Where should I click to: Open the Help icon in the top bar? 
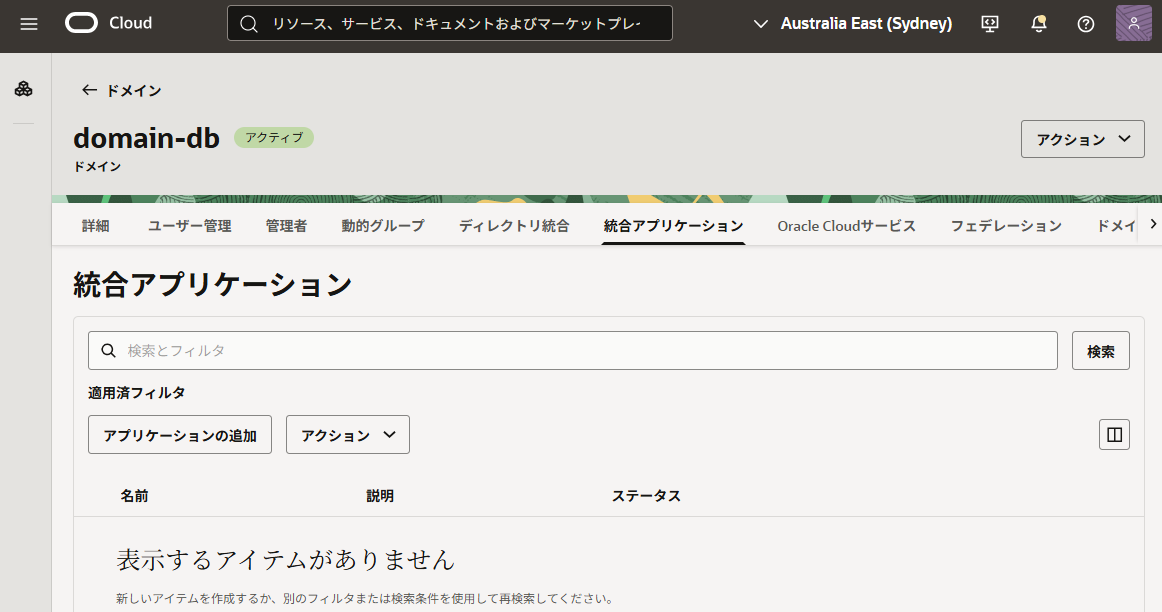pos(1085,23)
